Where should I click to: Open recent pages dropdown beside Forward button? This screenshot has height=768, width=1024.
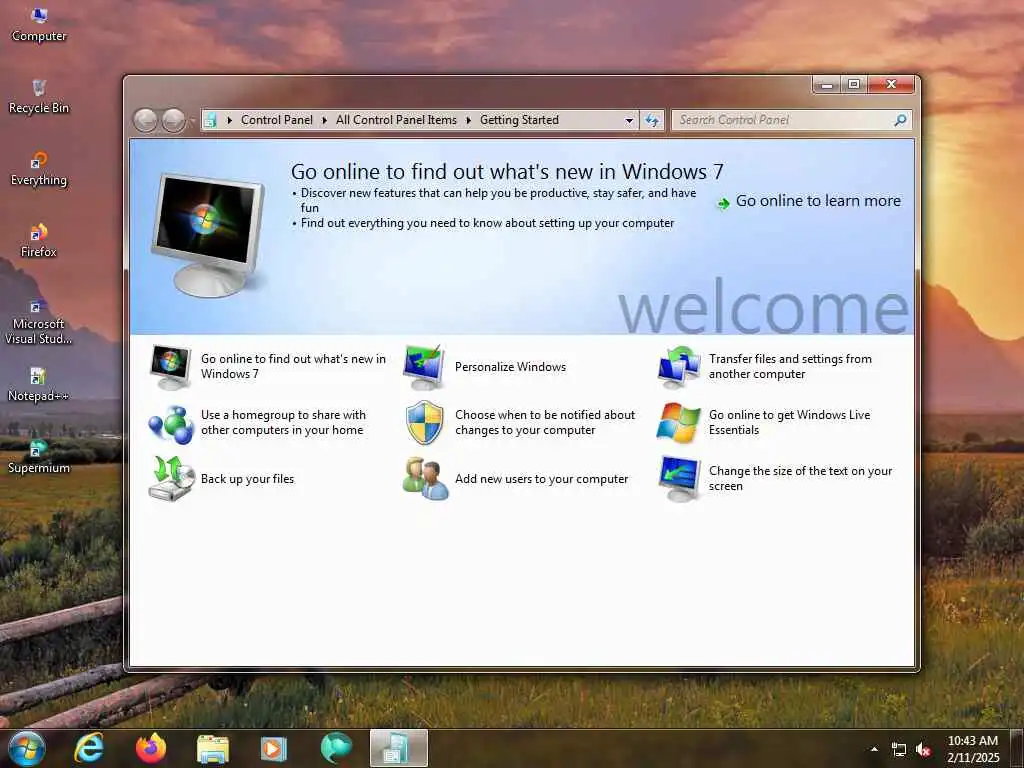192,121
